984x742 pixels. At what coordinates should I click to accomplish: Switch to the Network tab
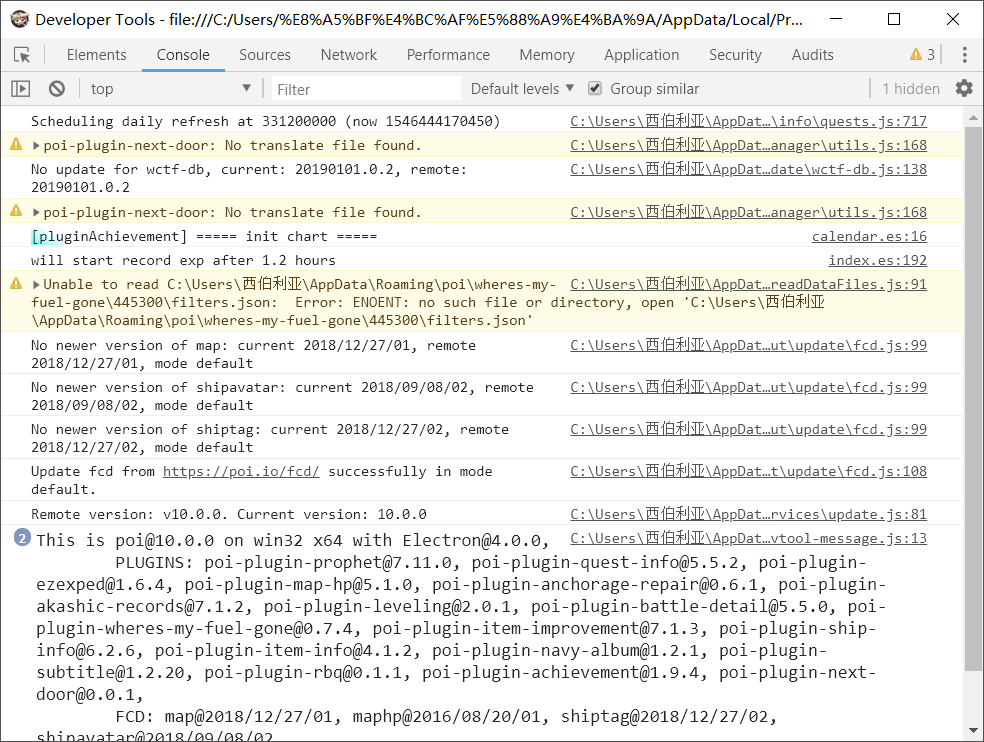348,55
